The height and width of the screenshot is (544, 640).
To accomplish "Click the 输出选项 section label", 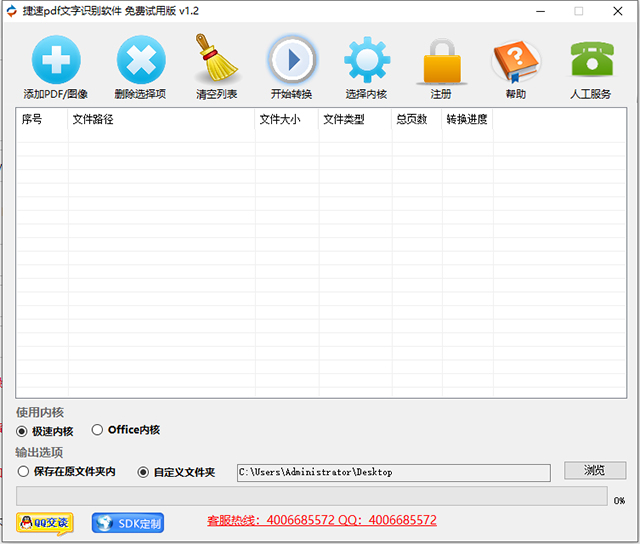I will [x=39, y=452].
